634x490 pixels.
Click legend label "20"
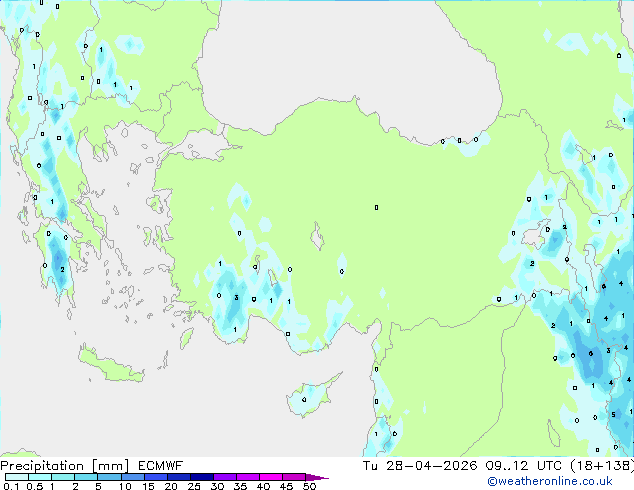click(171, 486)
